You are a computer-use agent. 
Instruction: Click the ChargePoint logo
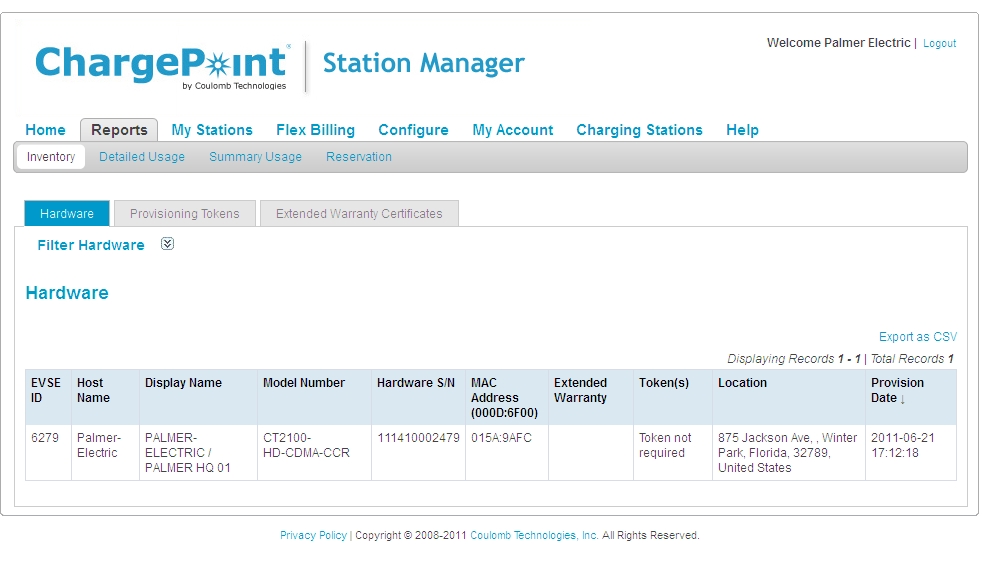coord(163,67)
